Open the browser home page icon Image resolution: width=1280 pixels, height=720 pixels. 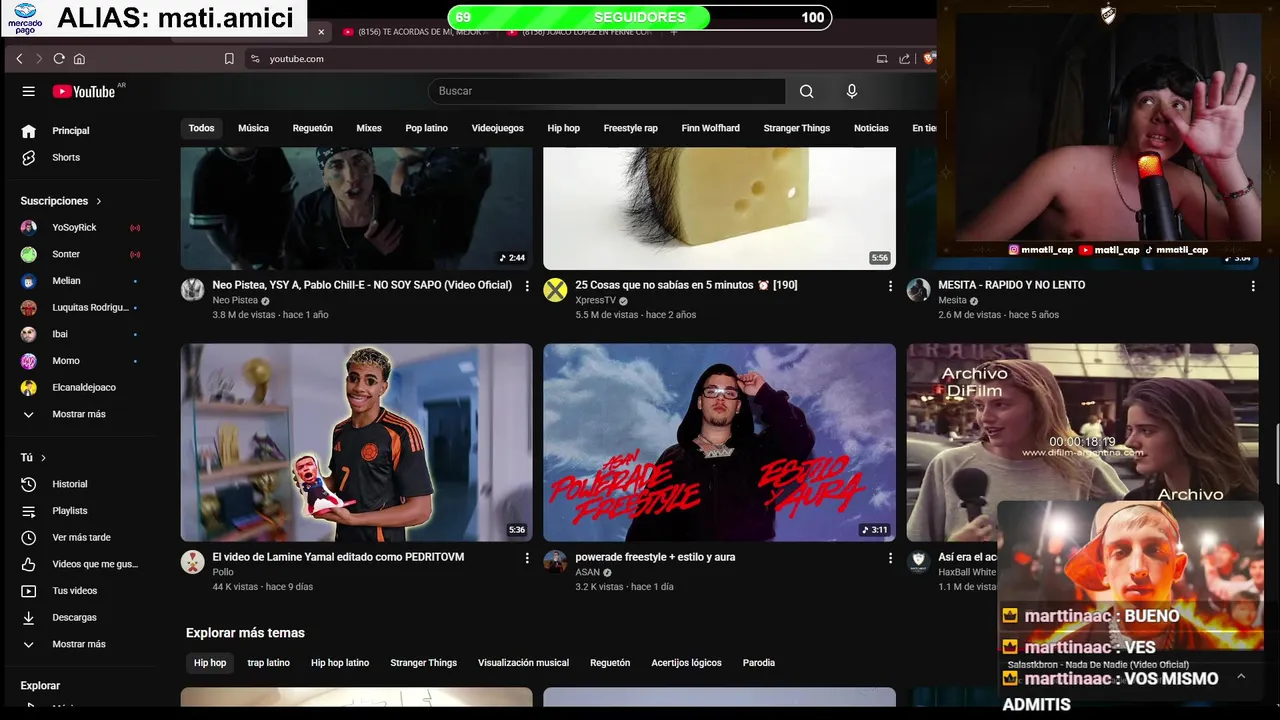coord(79,59)
